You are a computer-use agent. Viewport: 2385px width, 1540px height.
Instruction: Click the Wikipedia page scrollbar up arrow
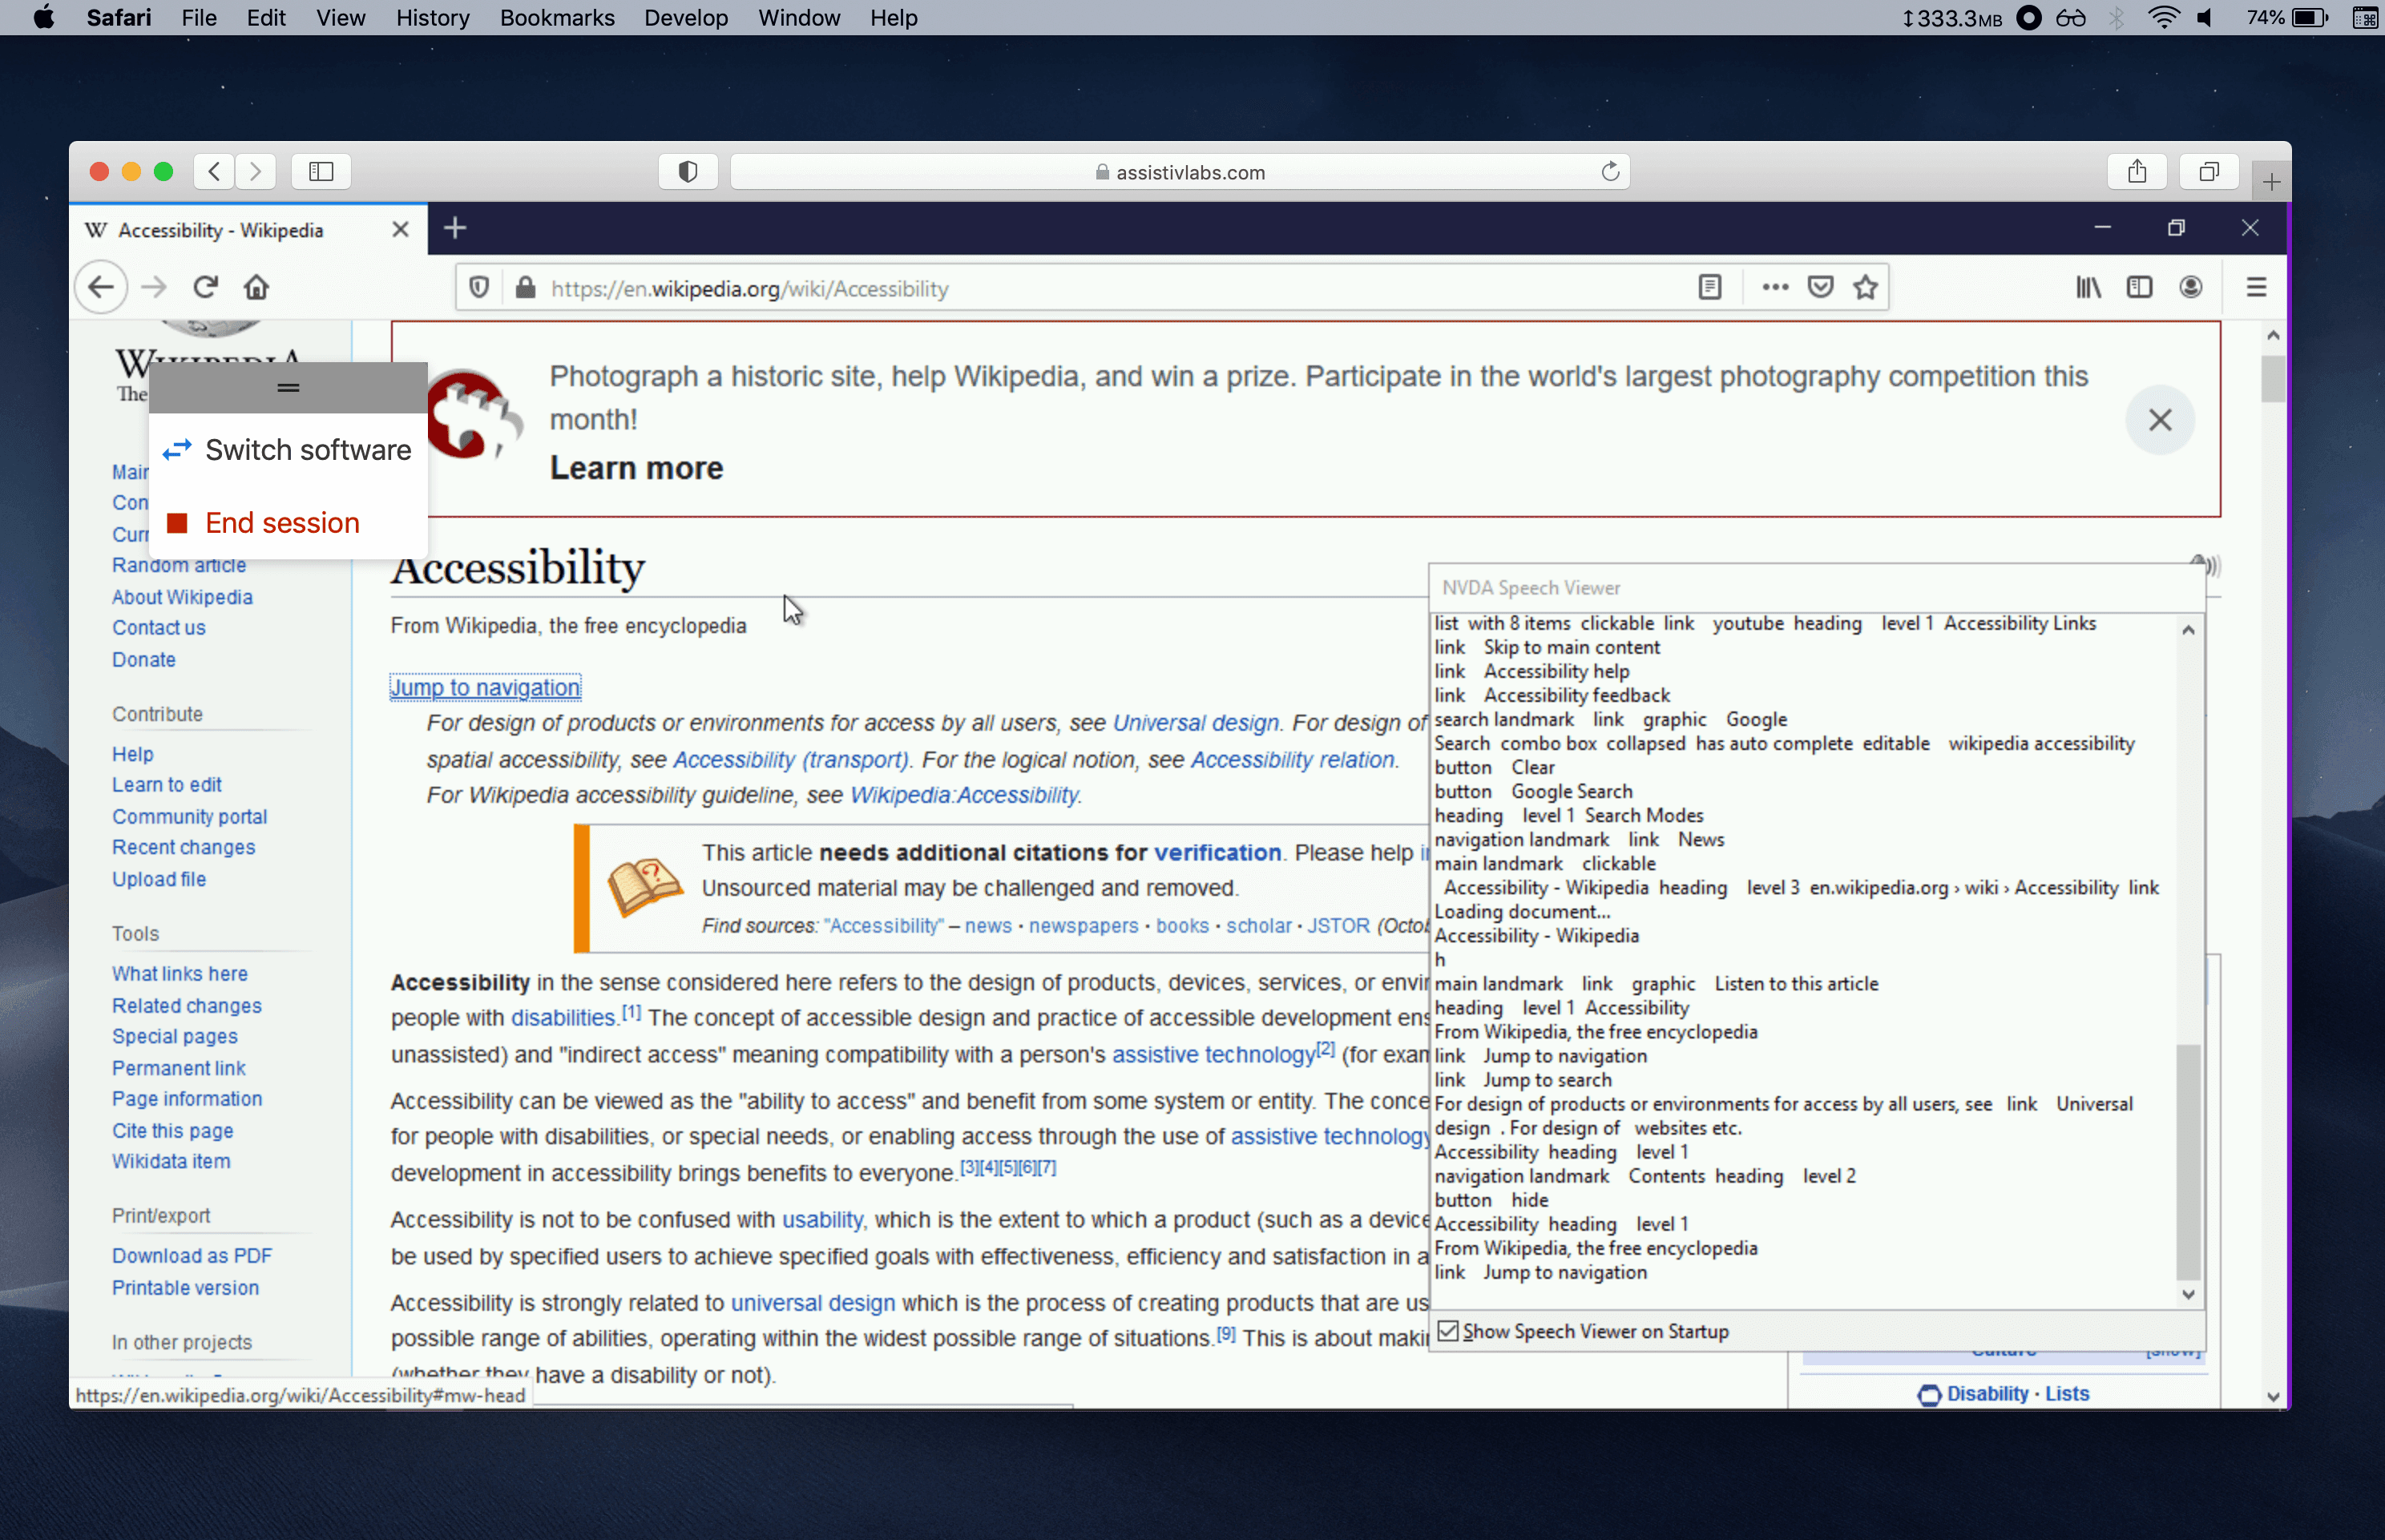[x=2273, y=335]
